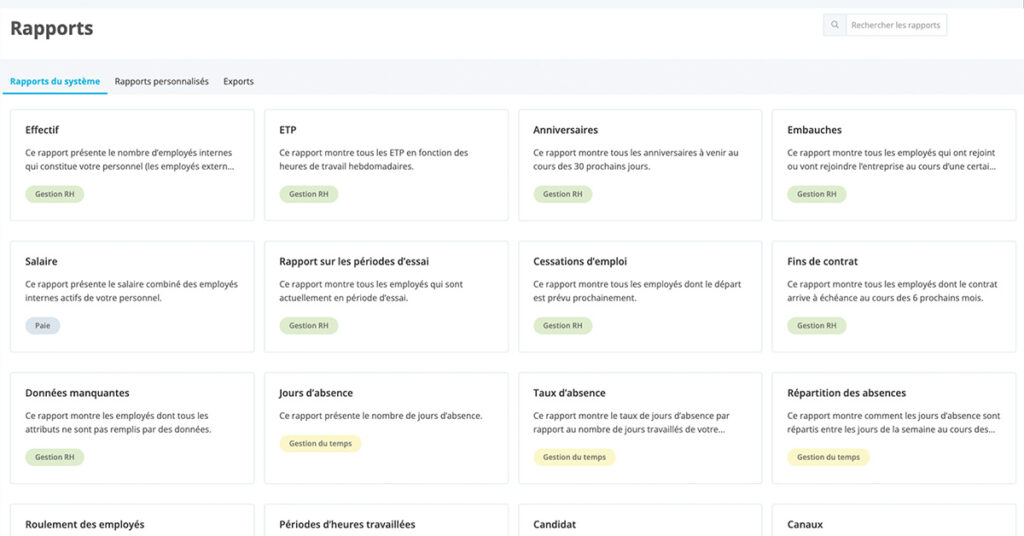This screenshot has width=1024, height=536.
Task: Type in the Rechercher les rapports field
Action: point(895,25)
